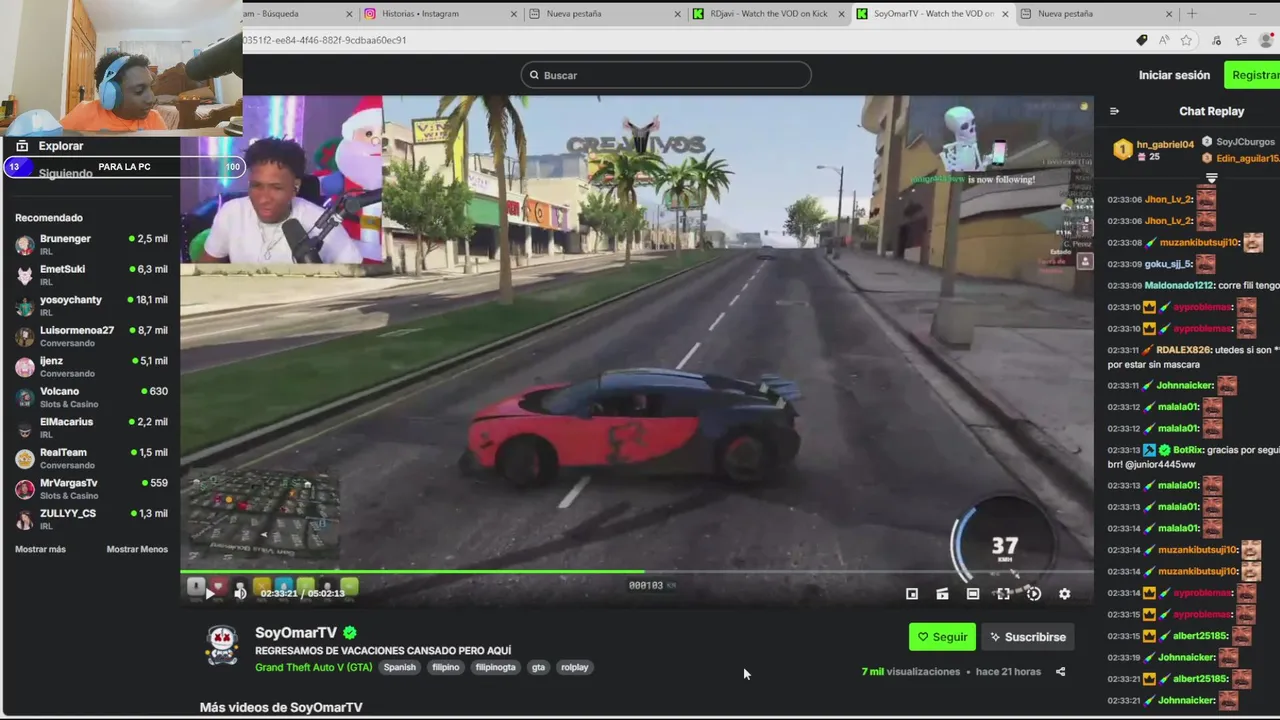The height and width of the screenshot is (720, 1280).
Task: Open the read aloud icon
Action: click(x=1164, y=40)
